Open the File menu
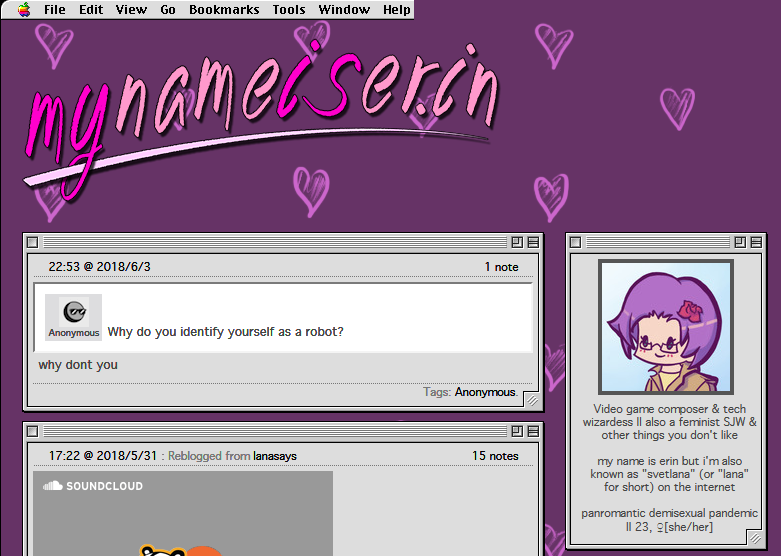This screenshot has height=556, width=781. [x=54, y=9]
